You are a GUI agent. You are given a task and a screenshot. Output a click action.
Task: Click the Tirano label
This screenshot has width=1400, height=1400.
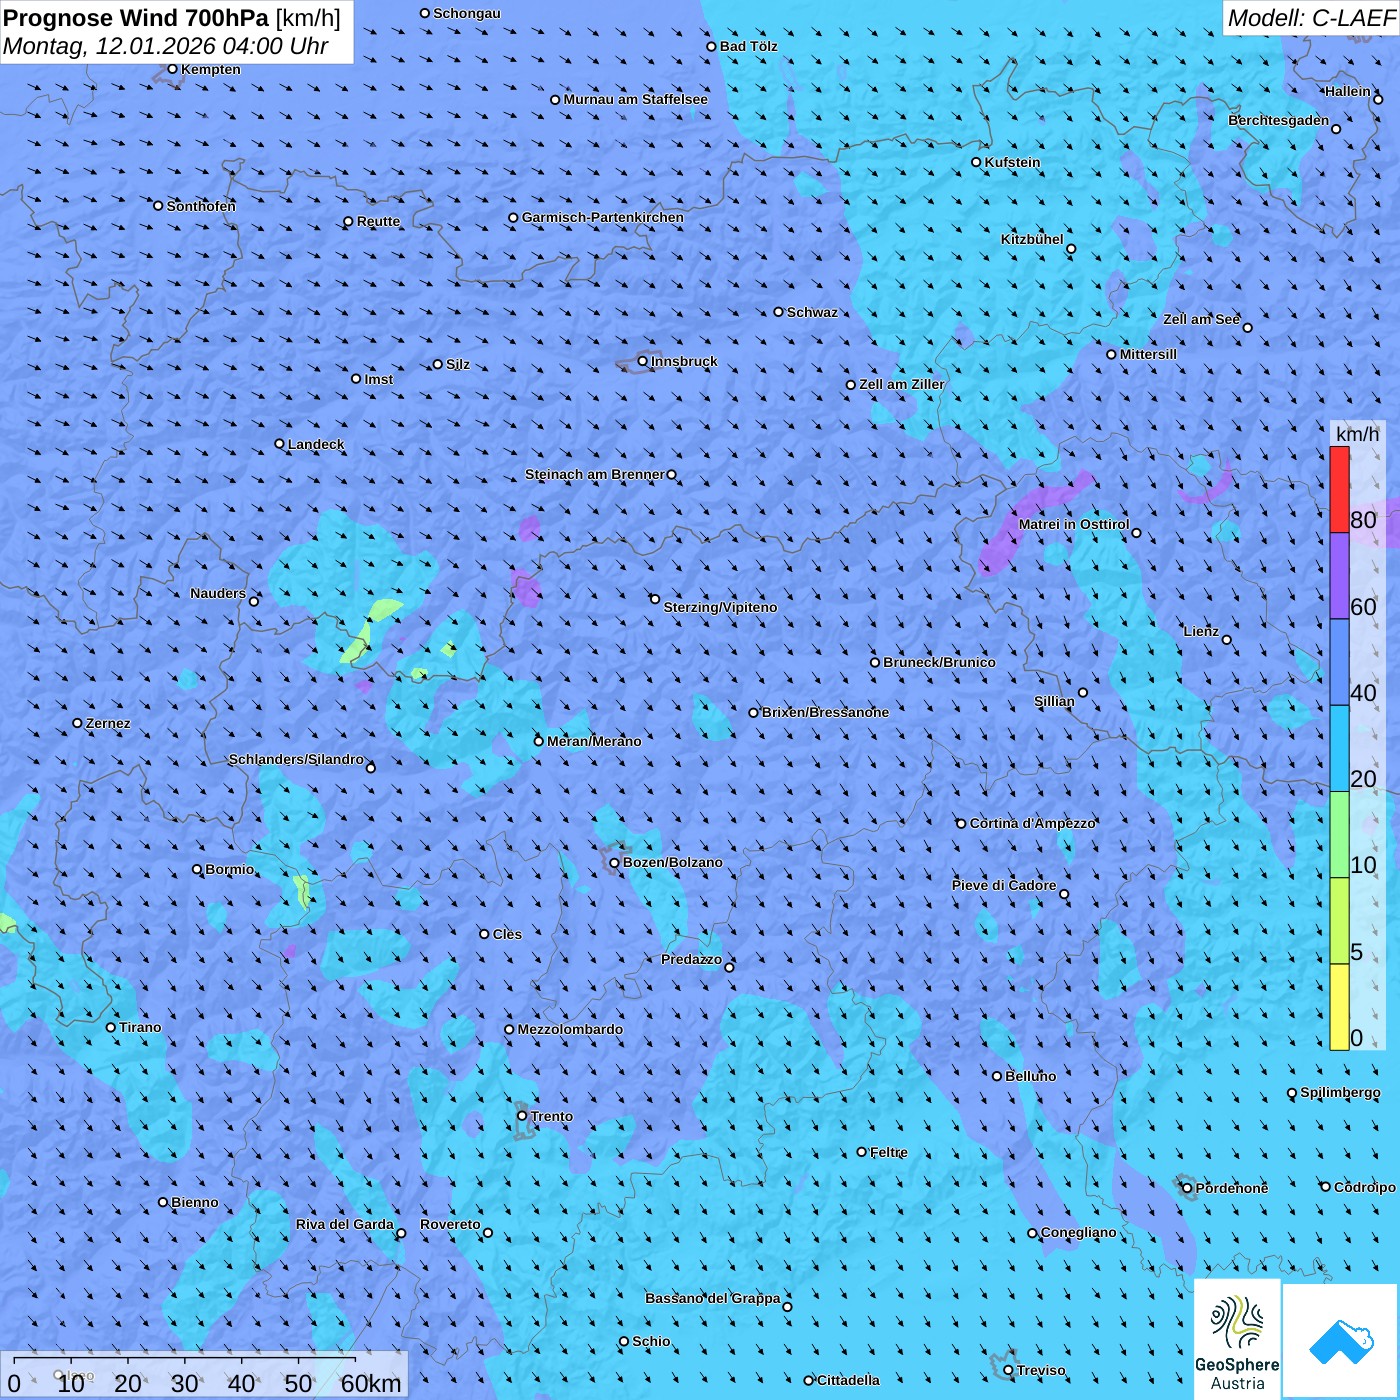[x=140, y=1027]
